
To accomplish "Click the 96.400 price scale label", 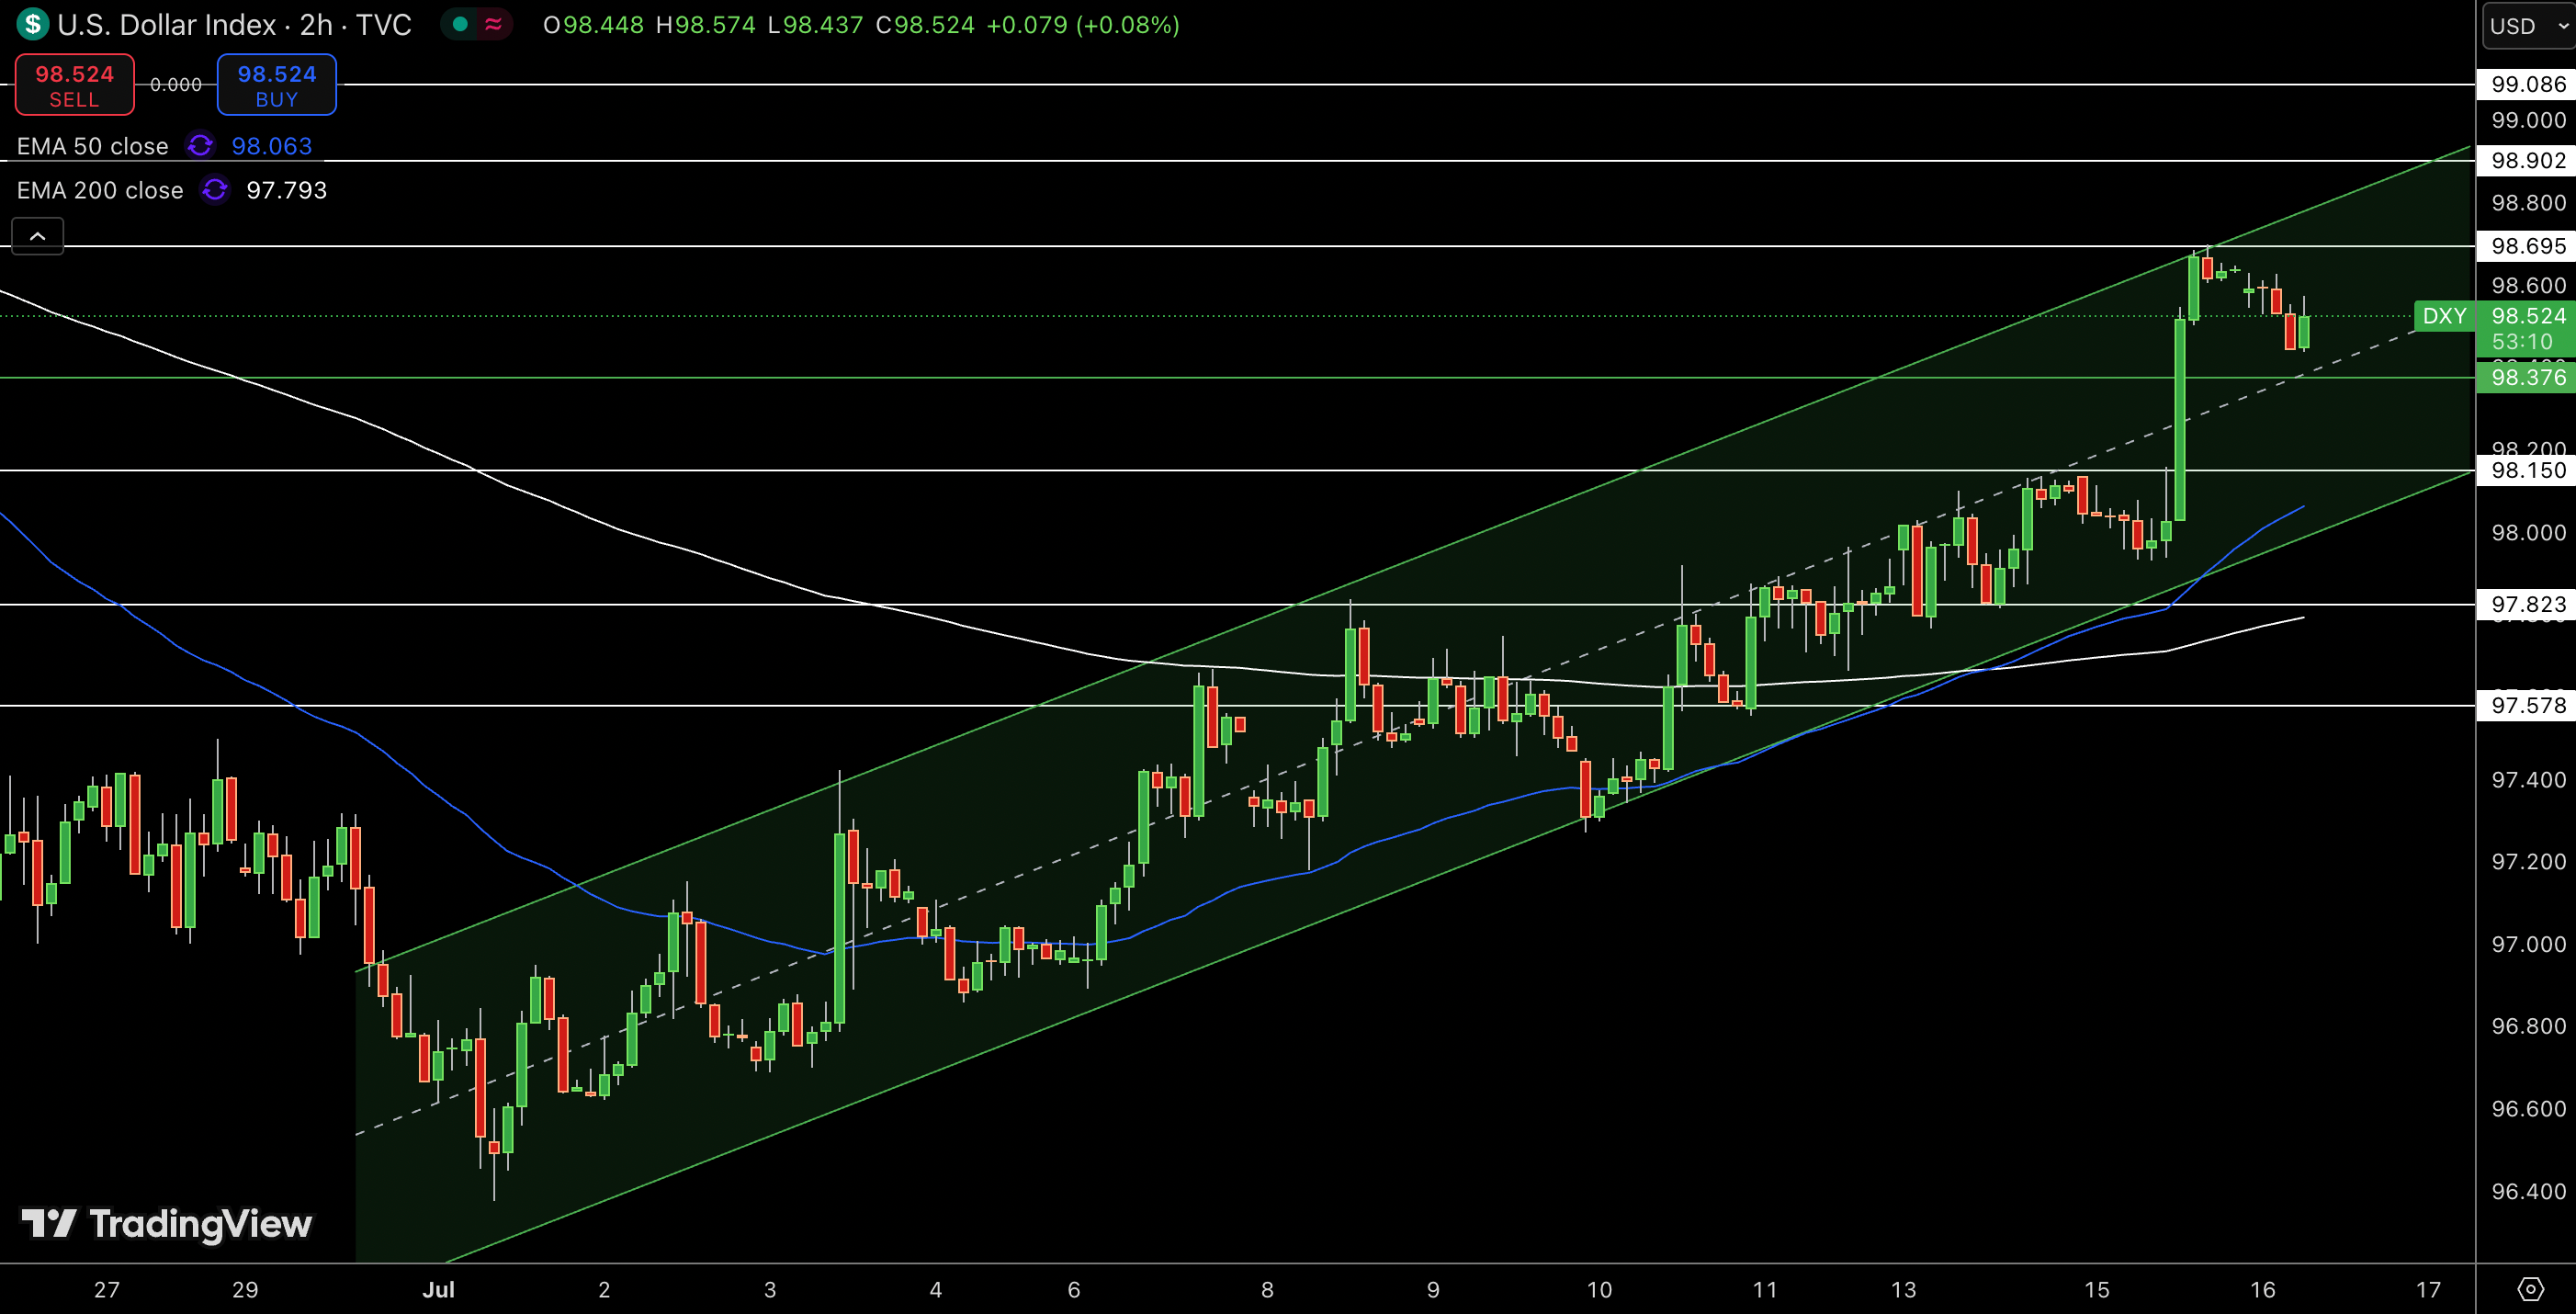I will (2528, 1191).
